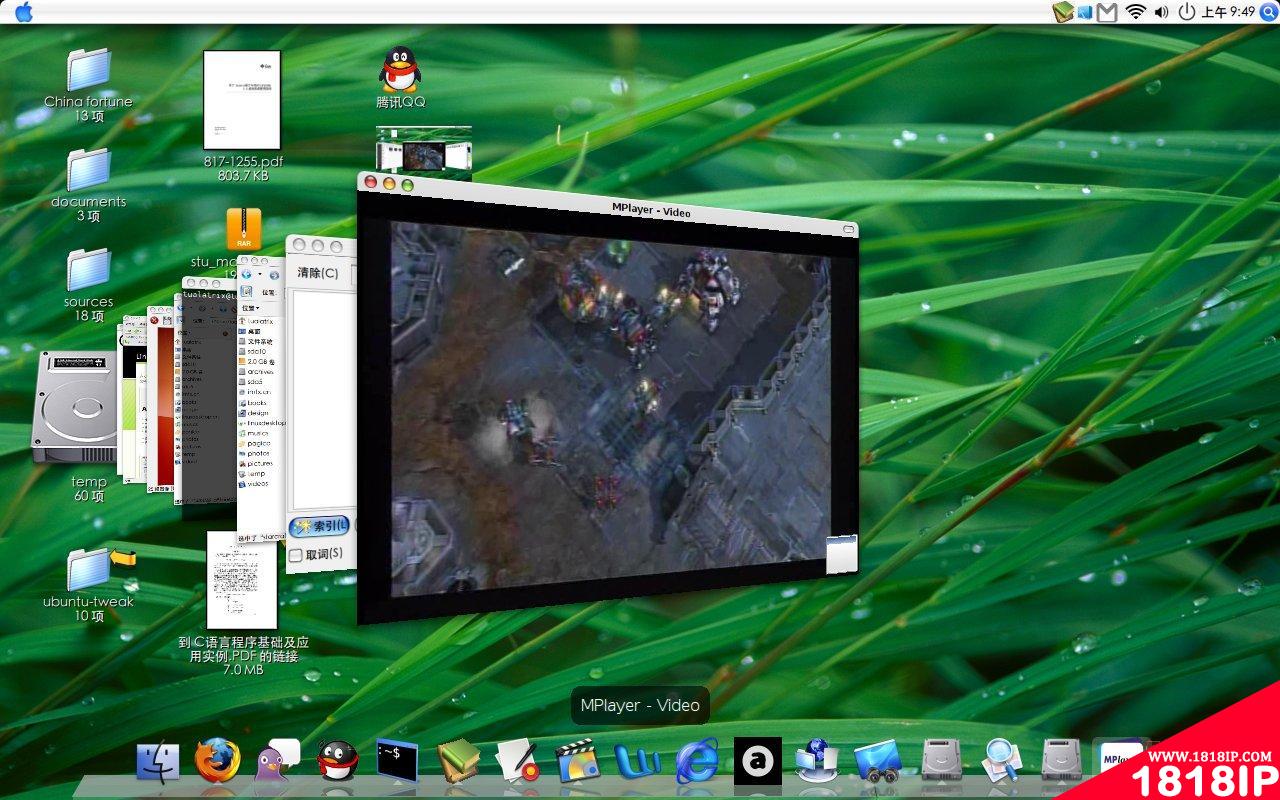Select the temp hard drive icon
Screen dimensions: 1280x800
pos(75,408)
